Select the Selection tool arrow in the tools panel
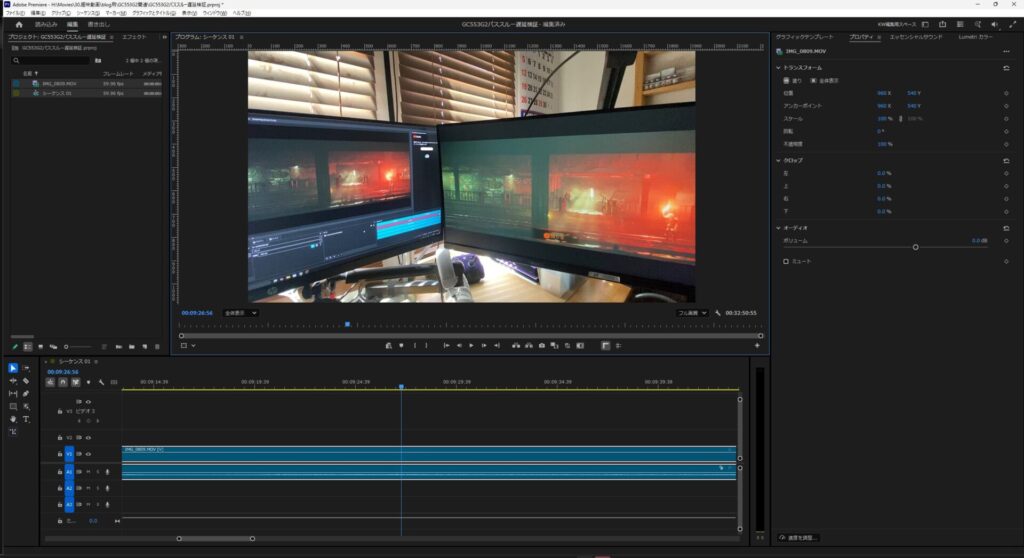The height and width of the screenshot is (558, 1024). (x=13, y=368)
